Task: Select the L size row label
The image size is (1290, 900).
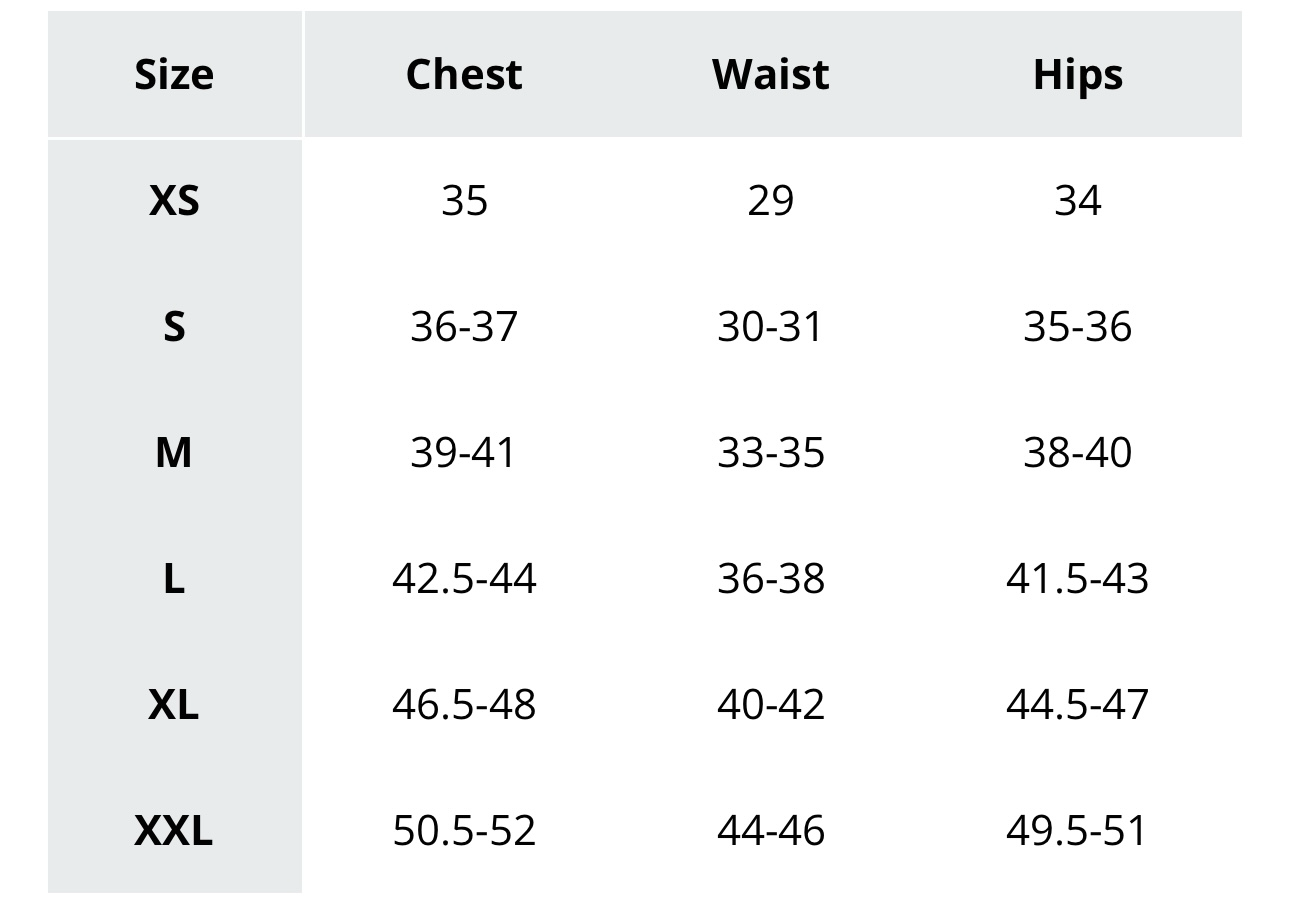Action: coord(174,579)
